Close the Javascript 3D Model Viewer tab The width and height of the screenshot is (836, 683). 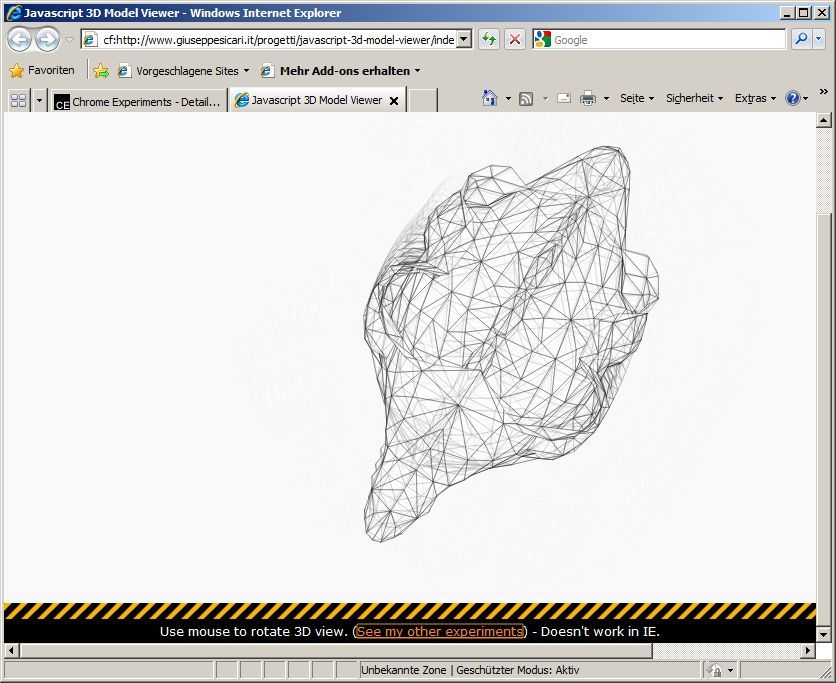point(394,101)
